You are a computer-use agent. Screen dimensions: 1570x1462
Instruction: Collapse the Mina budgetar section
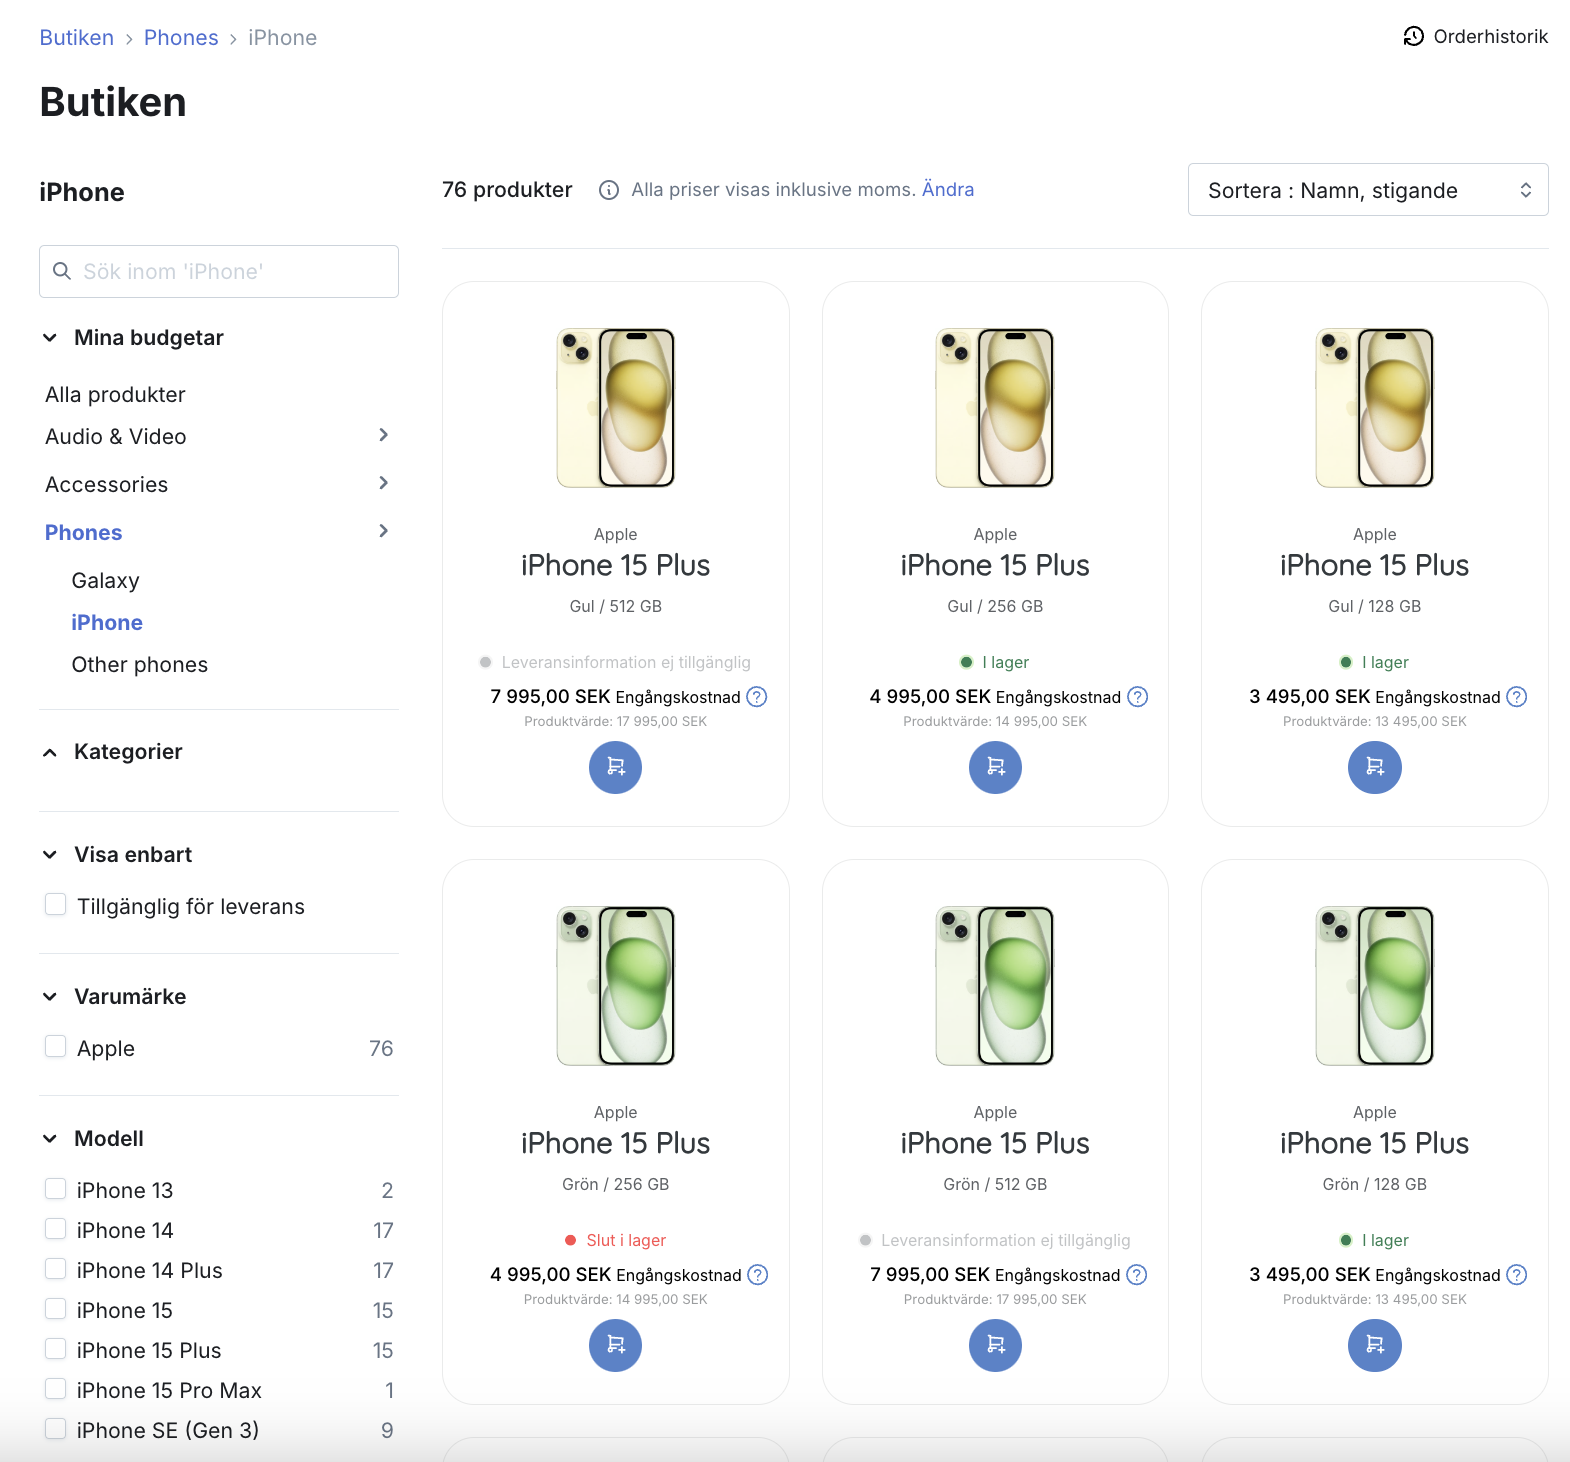point(50,338)
